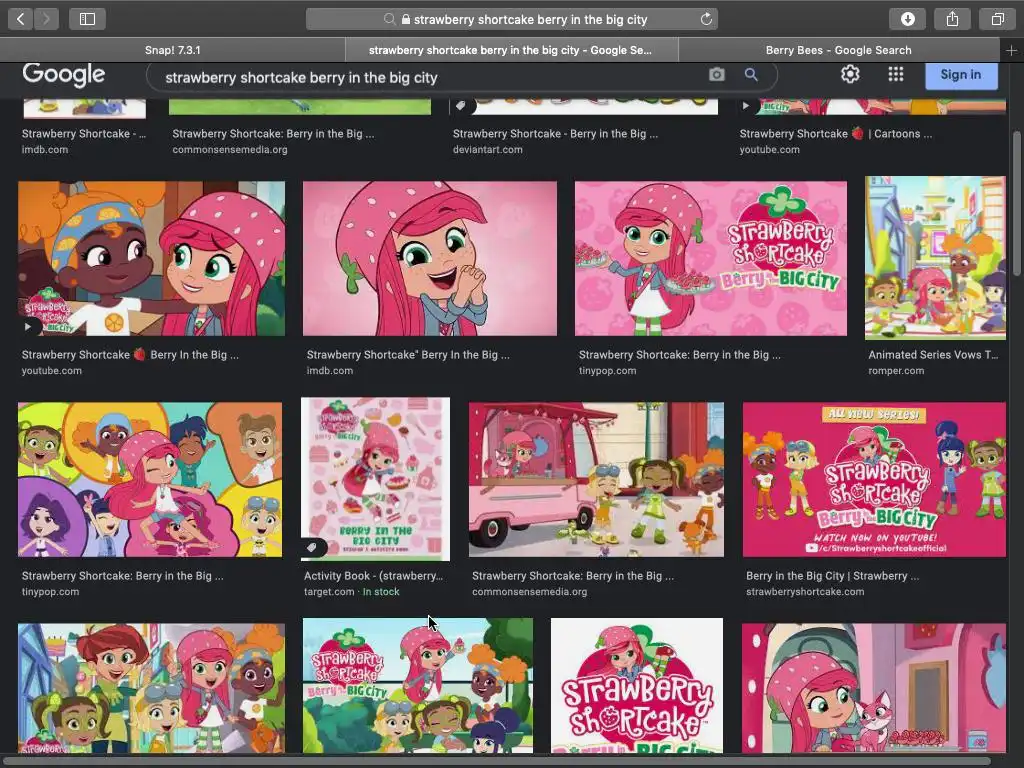The width and height of the screenshot is (1024, 768).
Task: Toggle the Safari sidebar button
Action: point(88,19)
